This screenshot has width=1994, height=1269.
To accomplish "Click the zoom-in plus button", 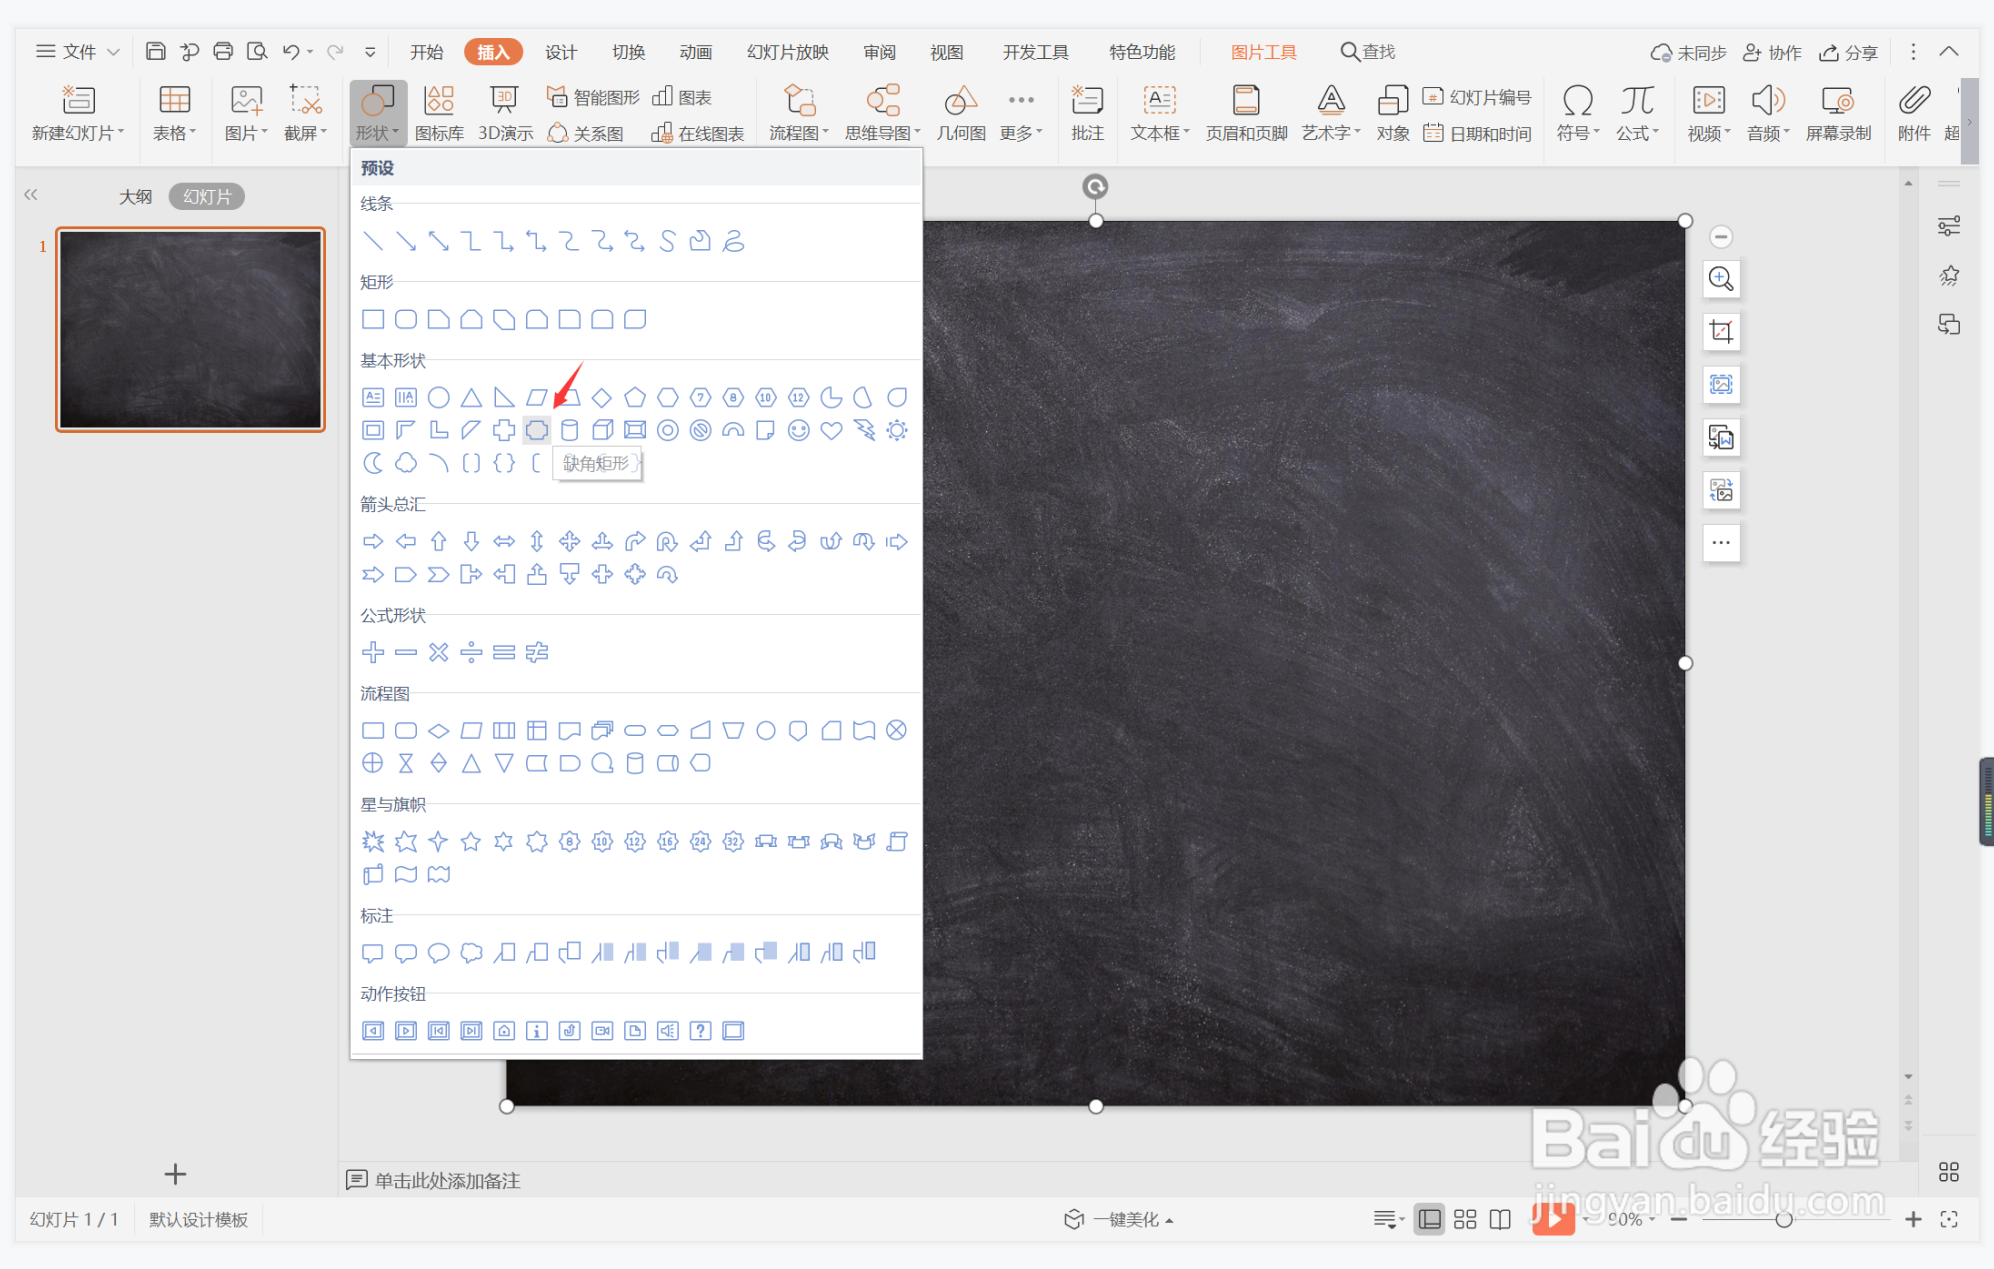I will (1913, 1219).
